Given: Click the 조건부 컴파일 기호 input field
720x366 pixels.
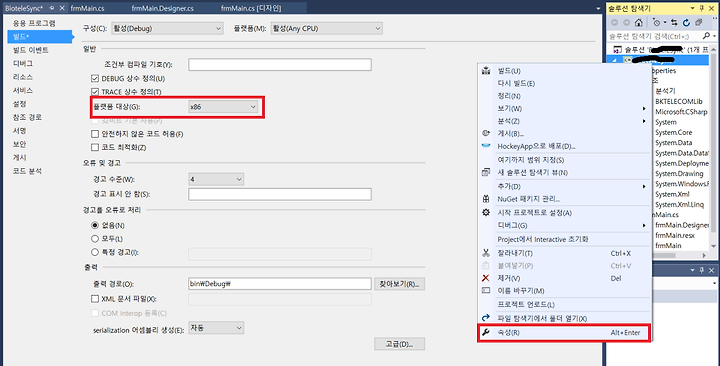Looking at the screenshot, I should point(280,64).
